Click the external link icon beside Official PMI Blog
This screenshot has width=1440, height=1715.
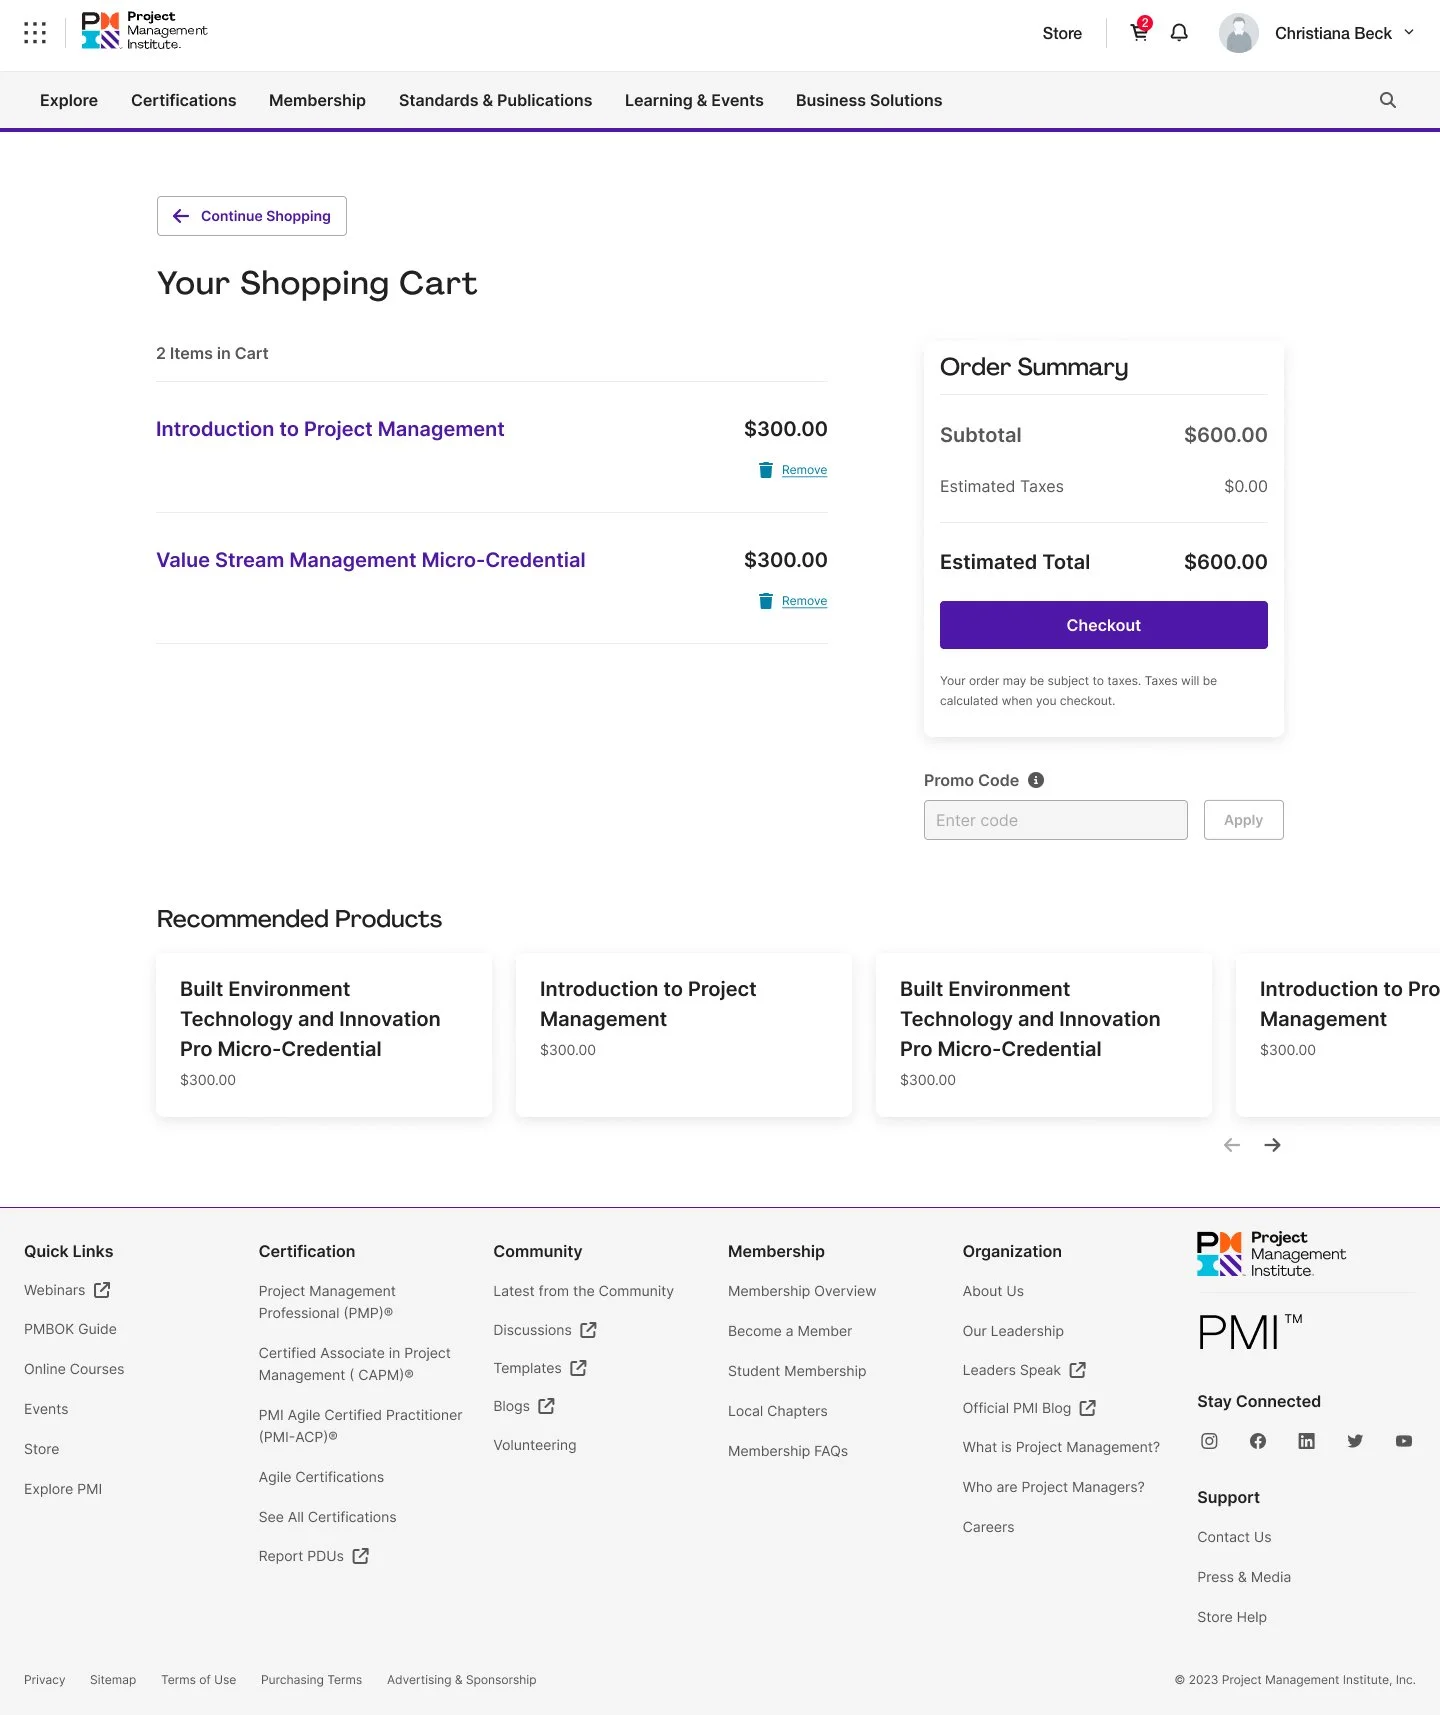pyautogui.click(x=1088, y=1408)
